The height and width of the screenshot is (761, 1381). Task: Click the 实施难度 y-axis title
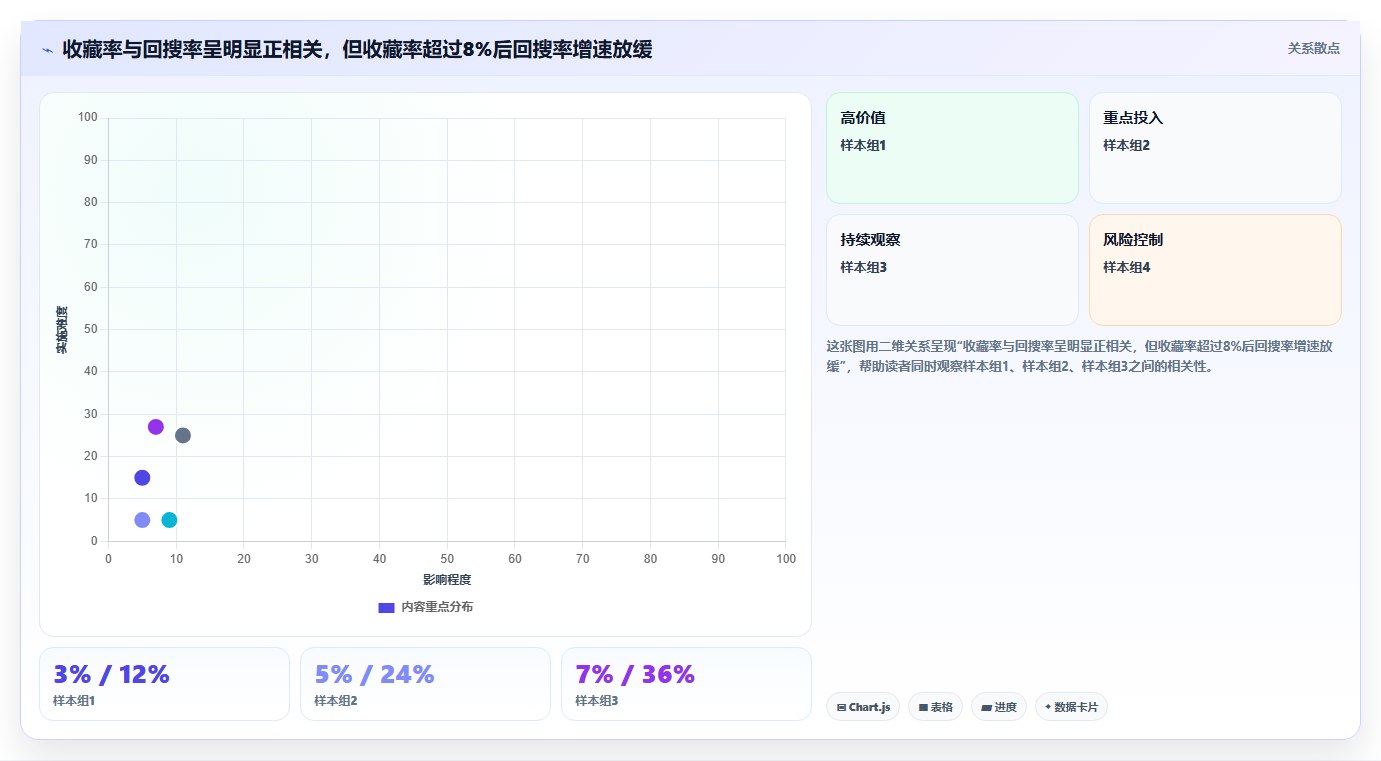(62, 330)
